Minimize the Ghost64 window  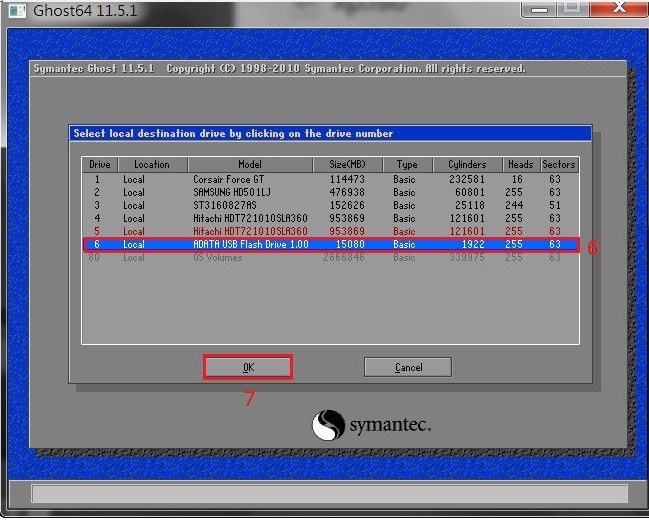coord(539,8)
